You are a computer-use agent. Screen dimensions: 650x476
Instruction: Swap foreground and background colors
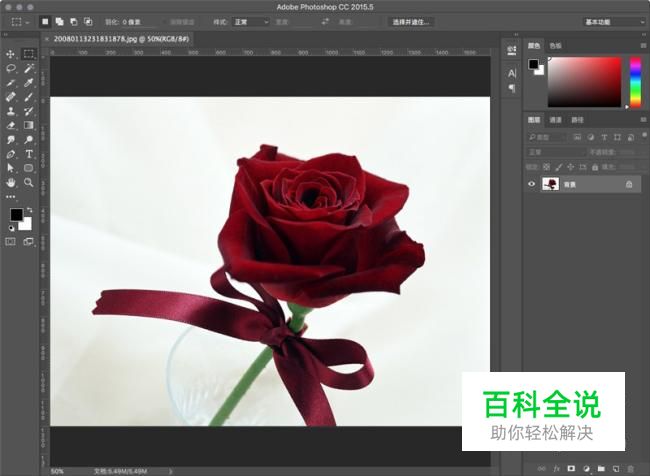pos(29,208)
